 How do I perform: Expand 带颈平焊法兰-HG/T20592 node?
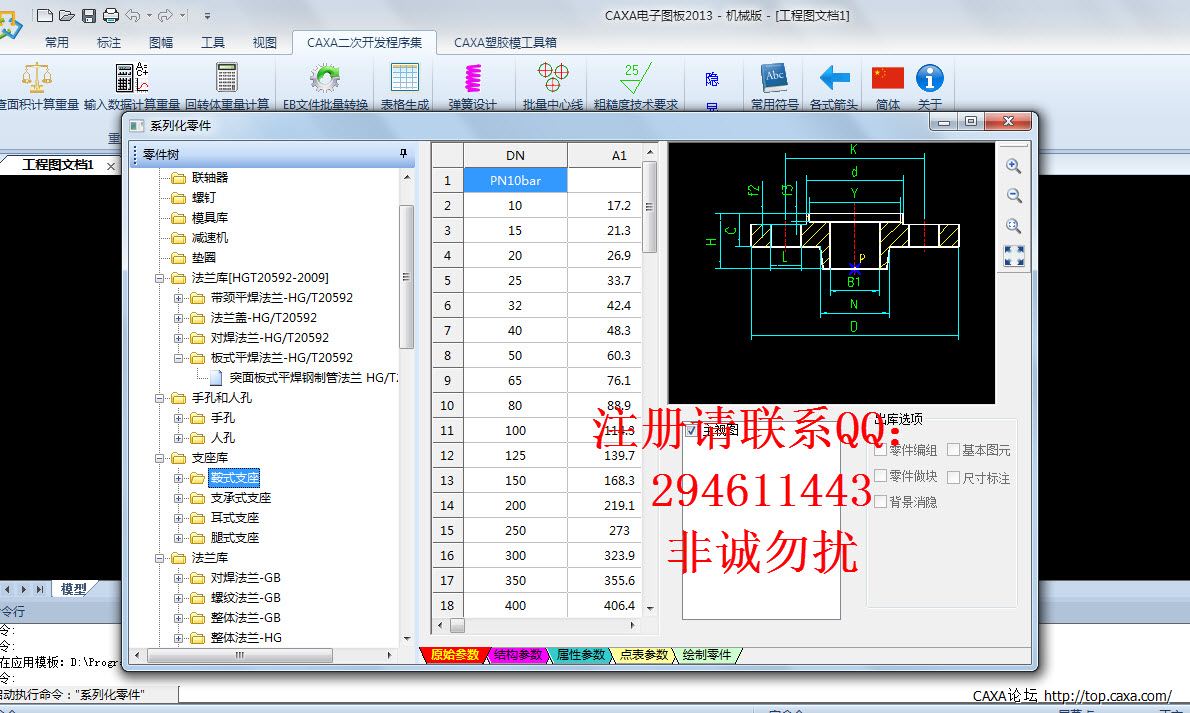tap(178, 298)
